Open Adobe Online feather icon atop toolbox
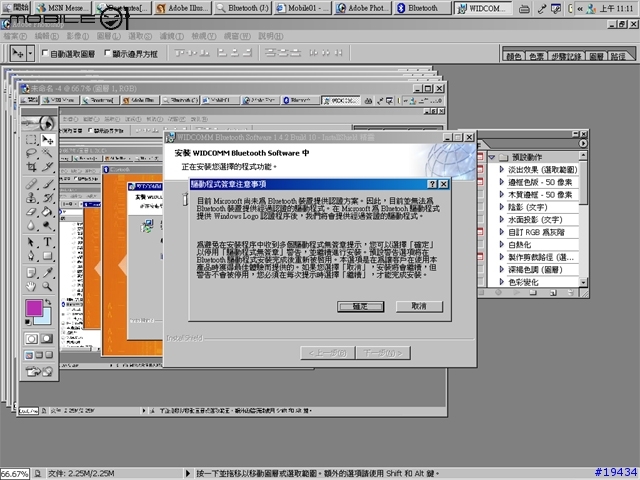Image resolution: width=640 pixels, height=480 pixels. [39, 123]
